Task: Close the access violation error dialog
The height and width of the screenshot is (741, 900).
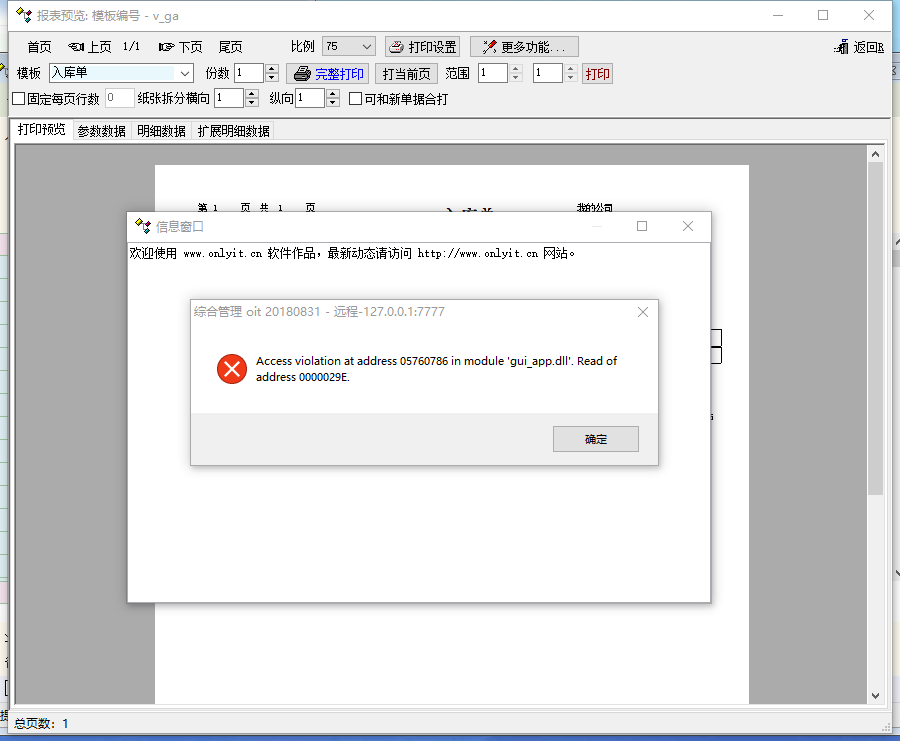Action: (643, 312)
